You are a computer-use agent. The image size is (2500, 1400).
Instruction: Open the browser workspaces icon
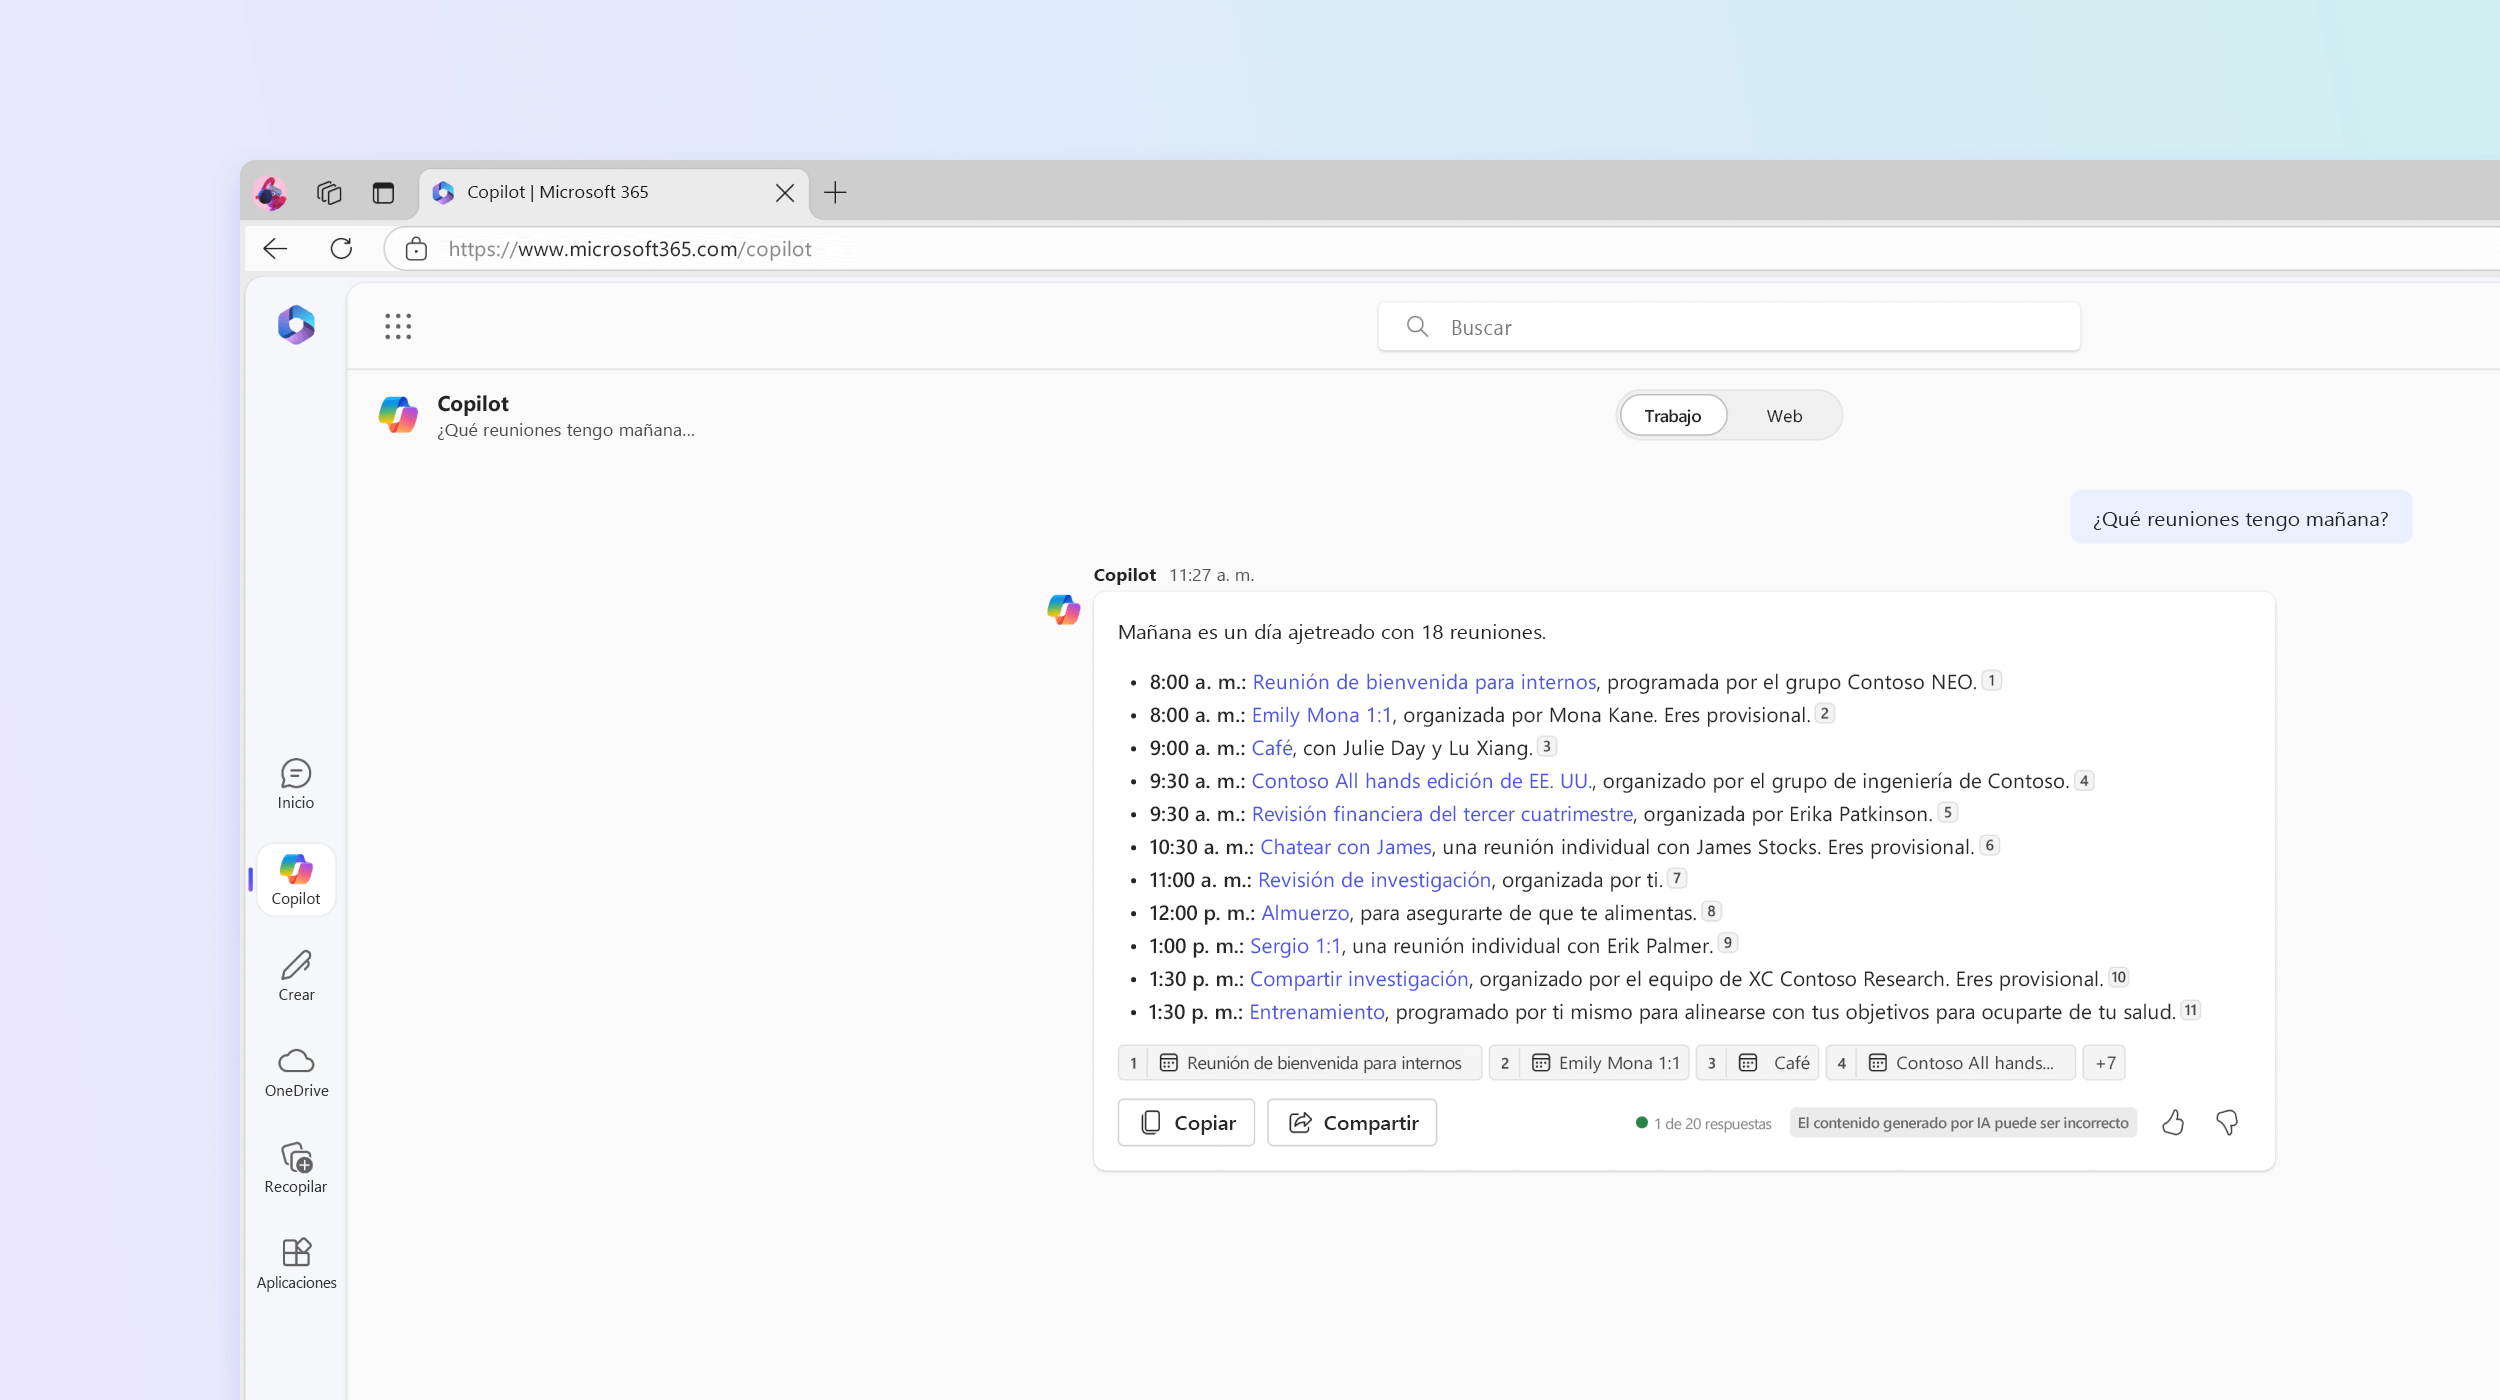pyautogui.click(x=329, y=192)
